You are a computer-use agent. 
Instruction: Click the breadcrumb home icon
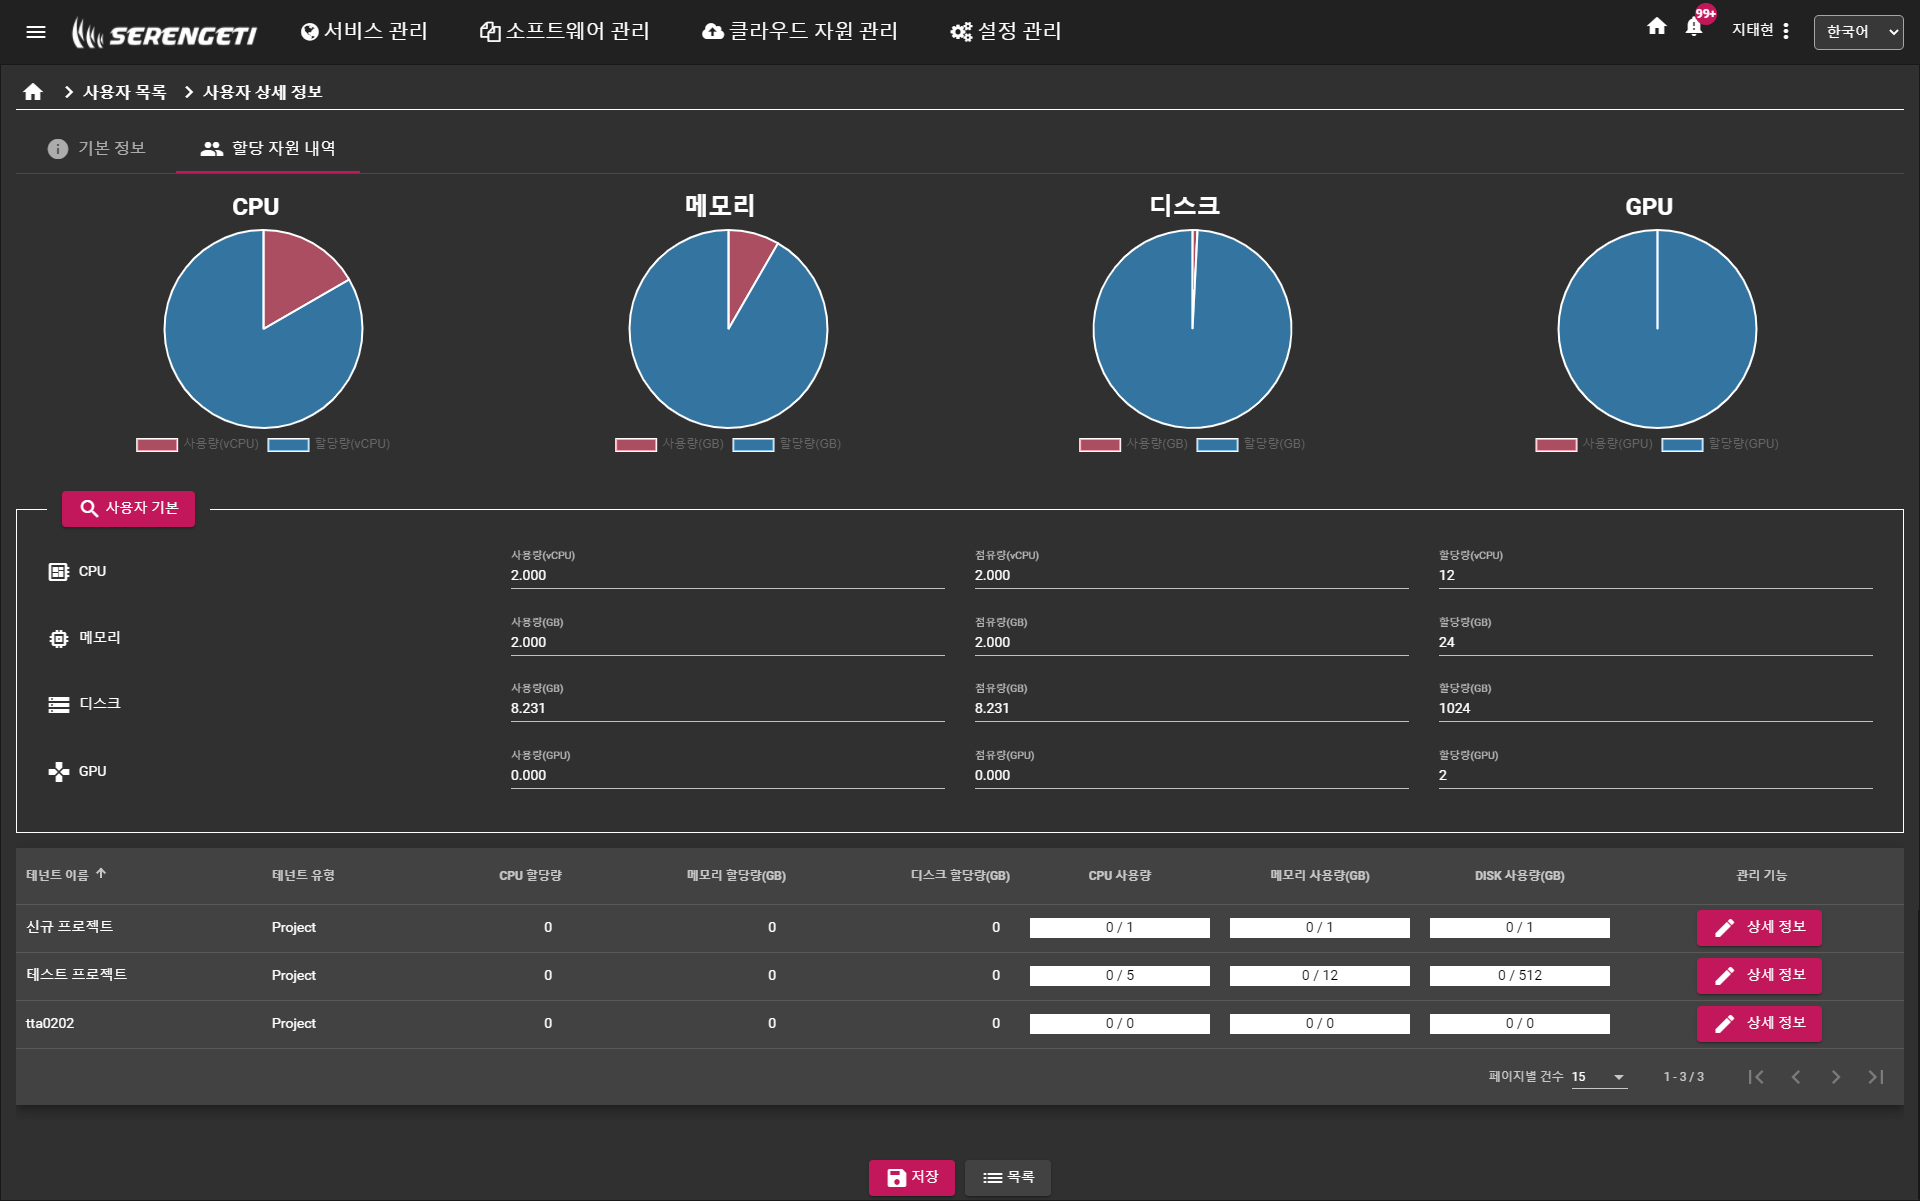33,92
